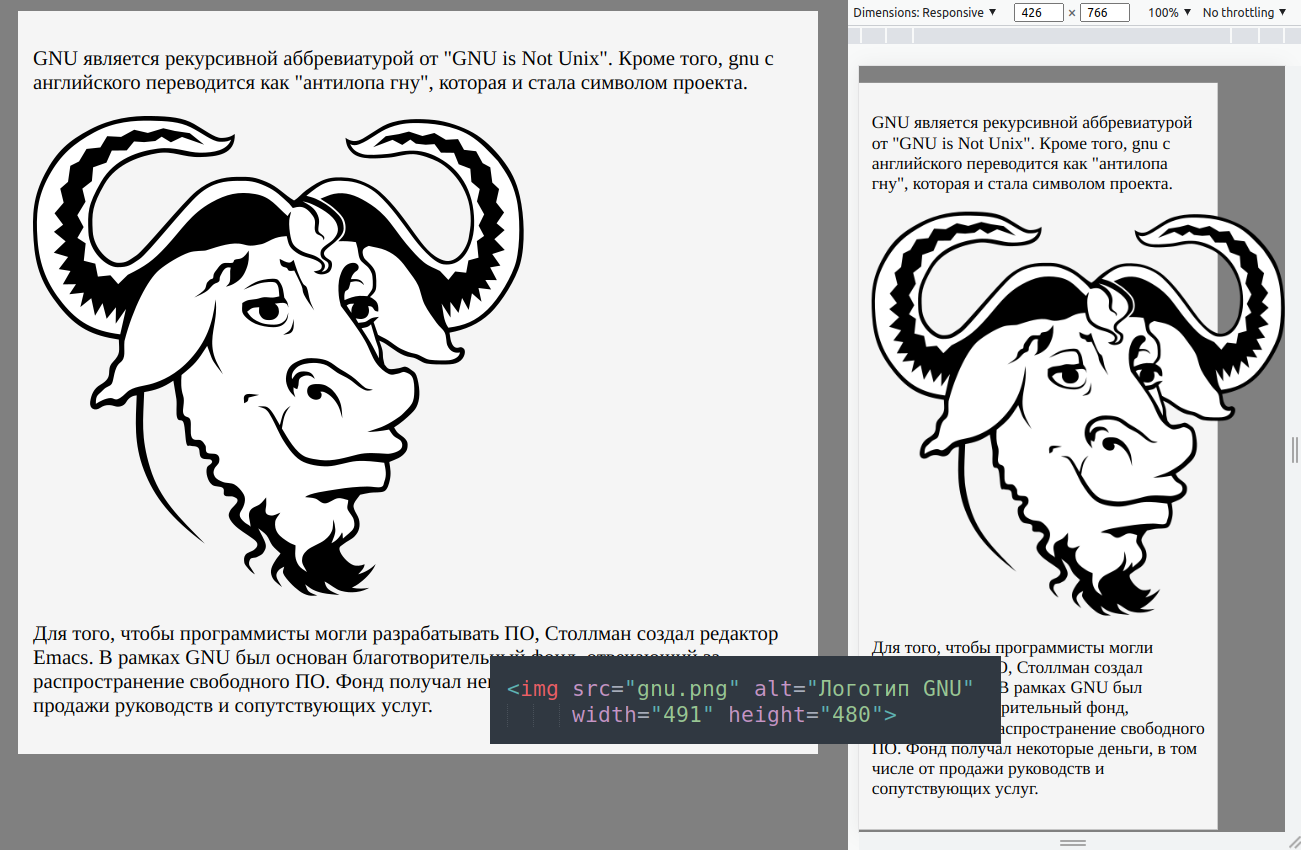Image resolution: width=1301 pixels, height=850 pixels.
Task: Click alt="Логотип GNU" in the code snippet
Action: (864, 689)
